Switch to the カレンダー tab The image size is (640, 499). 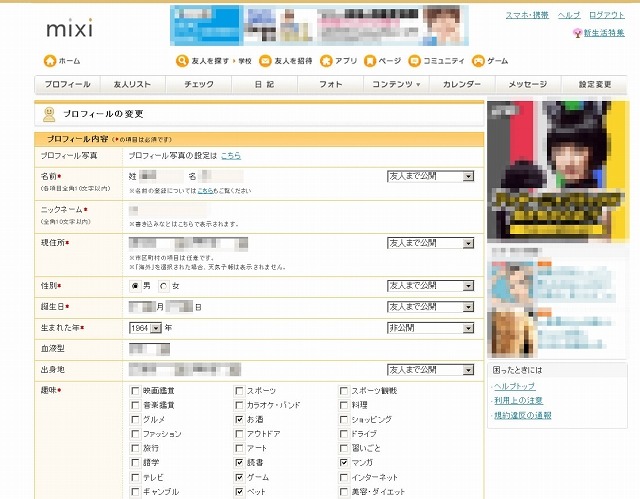coord(462,84)
